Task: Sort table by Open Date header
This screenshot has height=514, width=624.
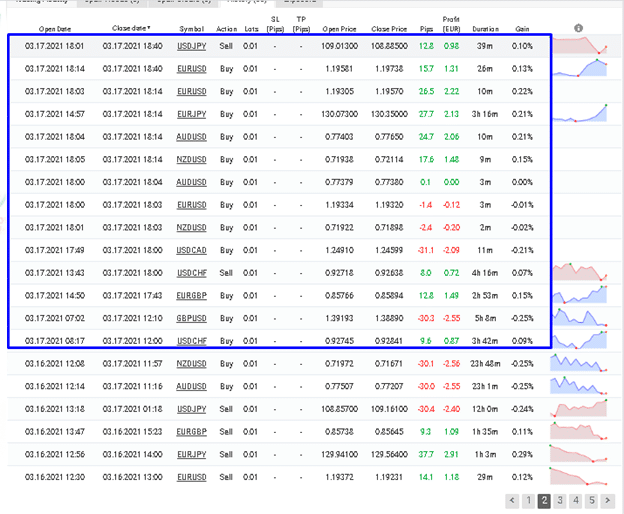Action: click(55, 29)
